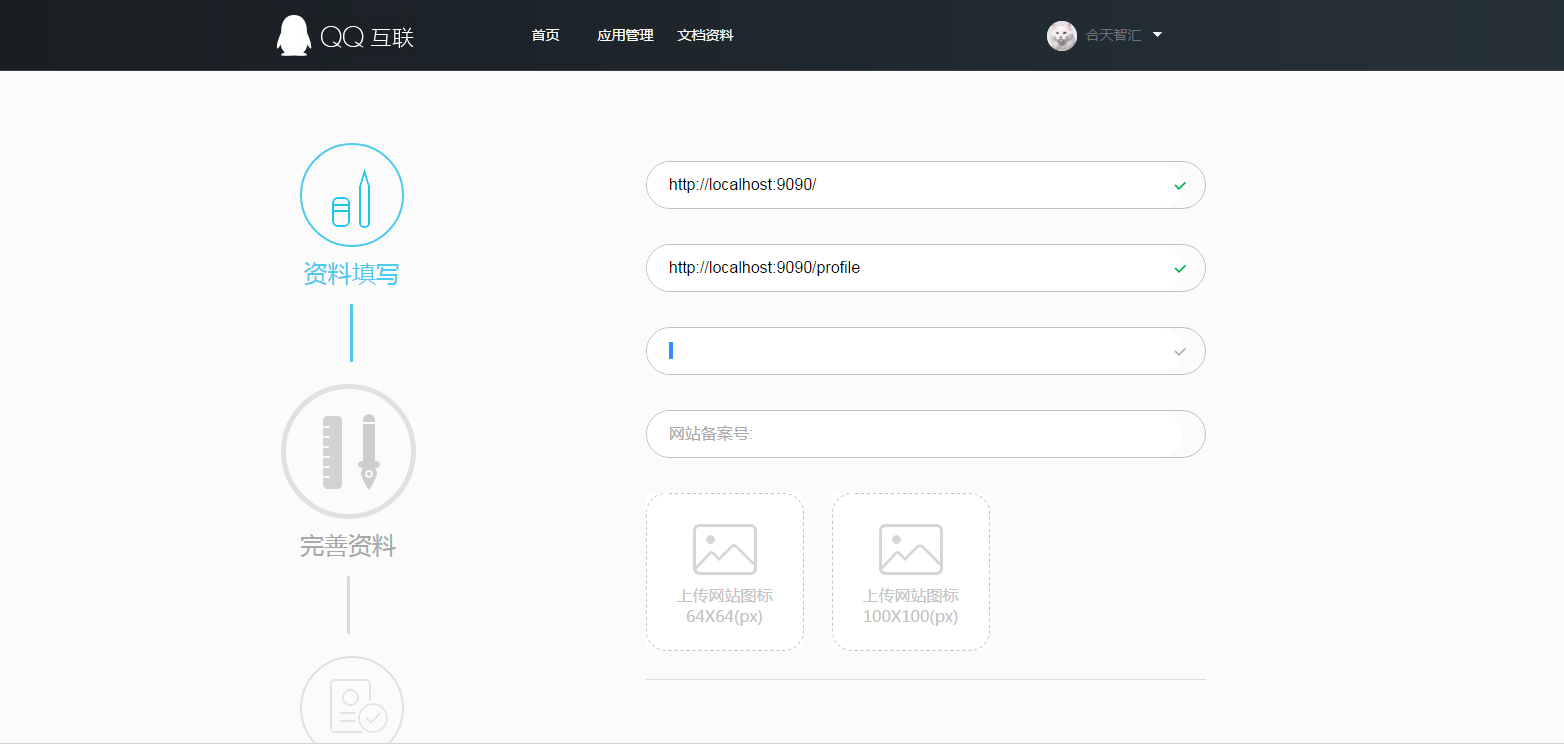Click the 完善资料 step label
The height and width of the screenshot is (744, 1564).
[348, 546]
